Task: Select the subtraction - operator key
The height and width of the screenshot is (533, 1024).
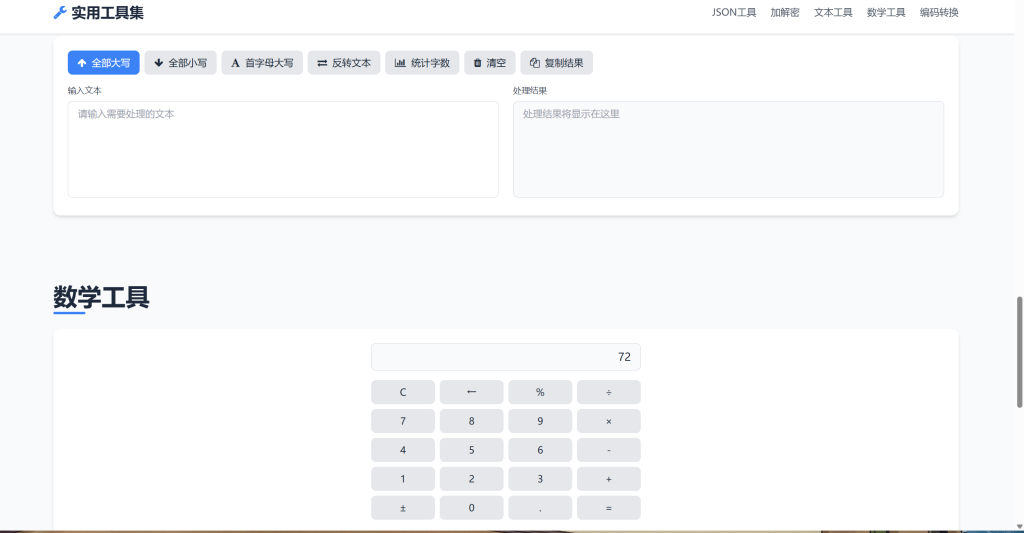Action: 609,450
